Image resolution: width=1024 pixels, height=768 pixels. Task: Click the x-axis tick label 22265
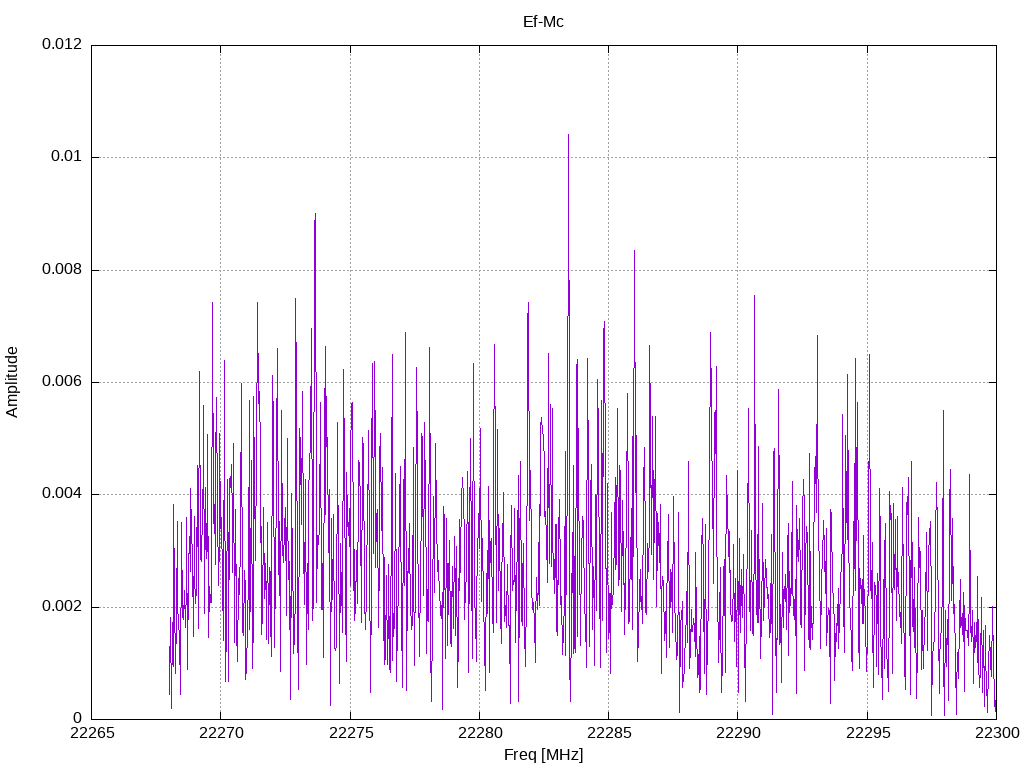(92, 733)
